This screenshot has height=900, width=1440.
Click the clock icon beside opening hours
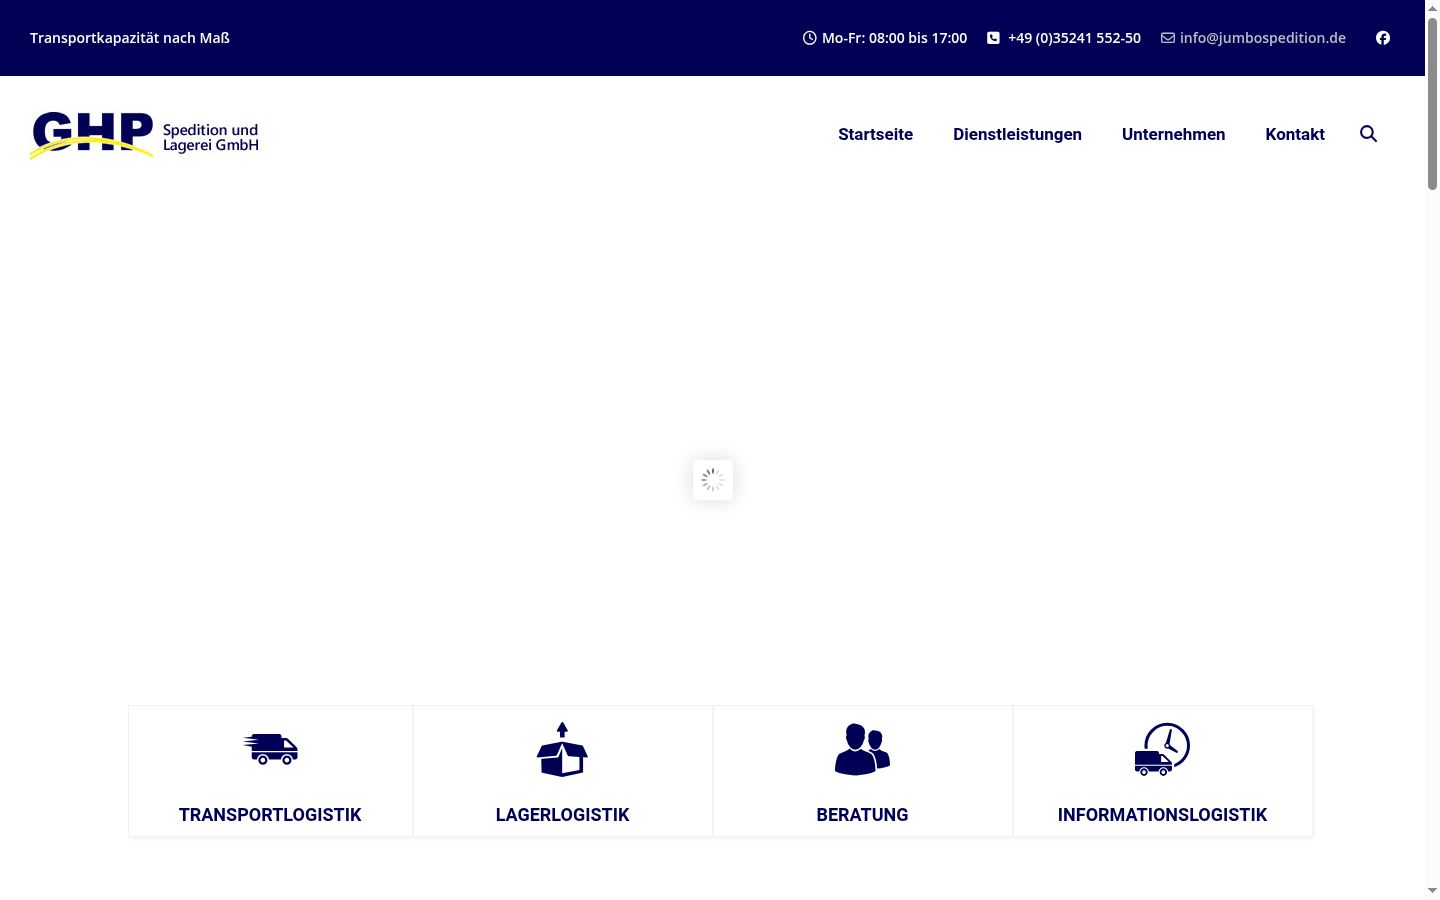[809, 38]
